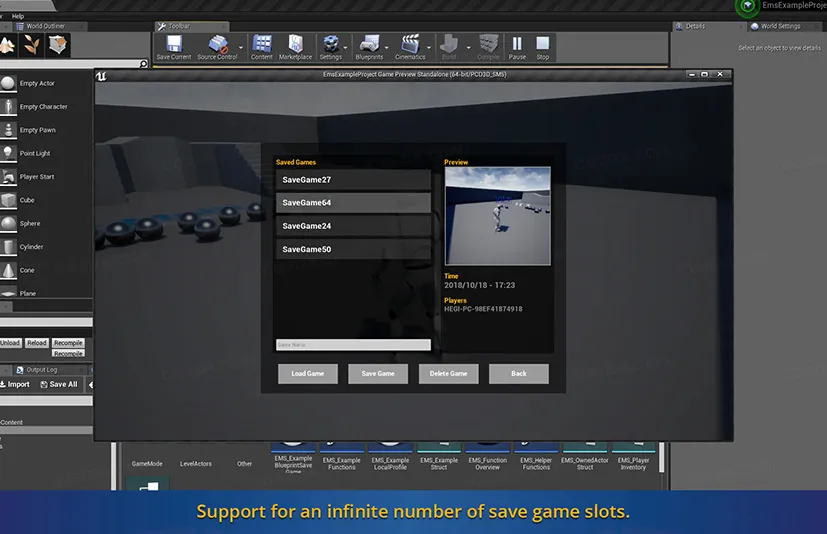Select the EMS_Player Inventory asset

click(633, 458)
